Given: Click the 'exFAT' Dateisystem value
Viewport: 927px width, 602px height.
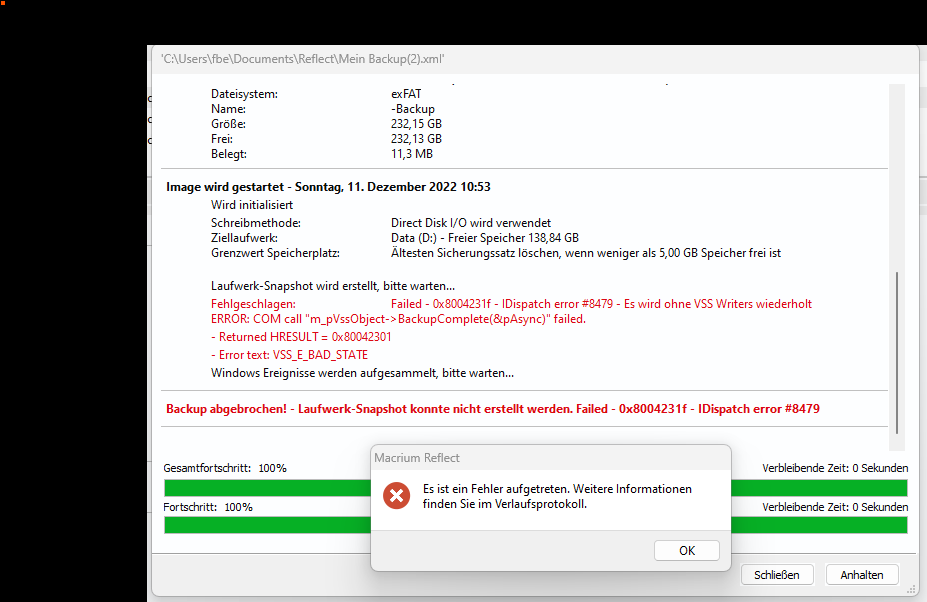Looking at the screenshot, I should [x=406, y=94].
